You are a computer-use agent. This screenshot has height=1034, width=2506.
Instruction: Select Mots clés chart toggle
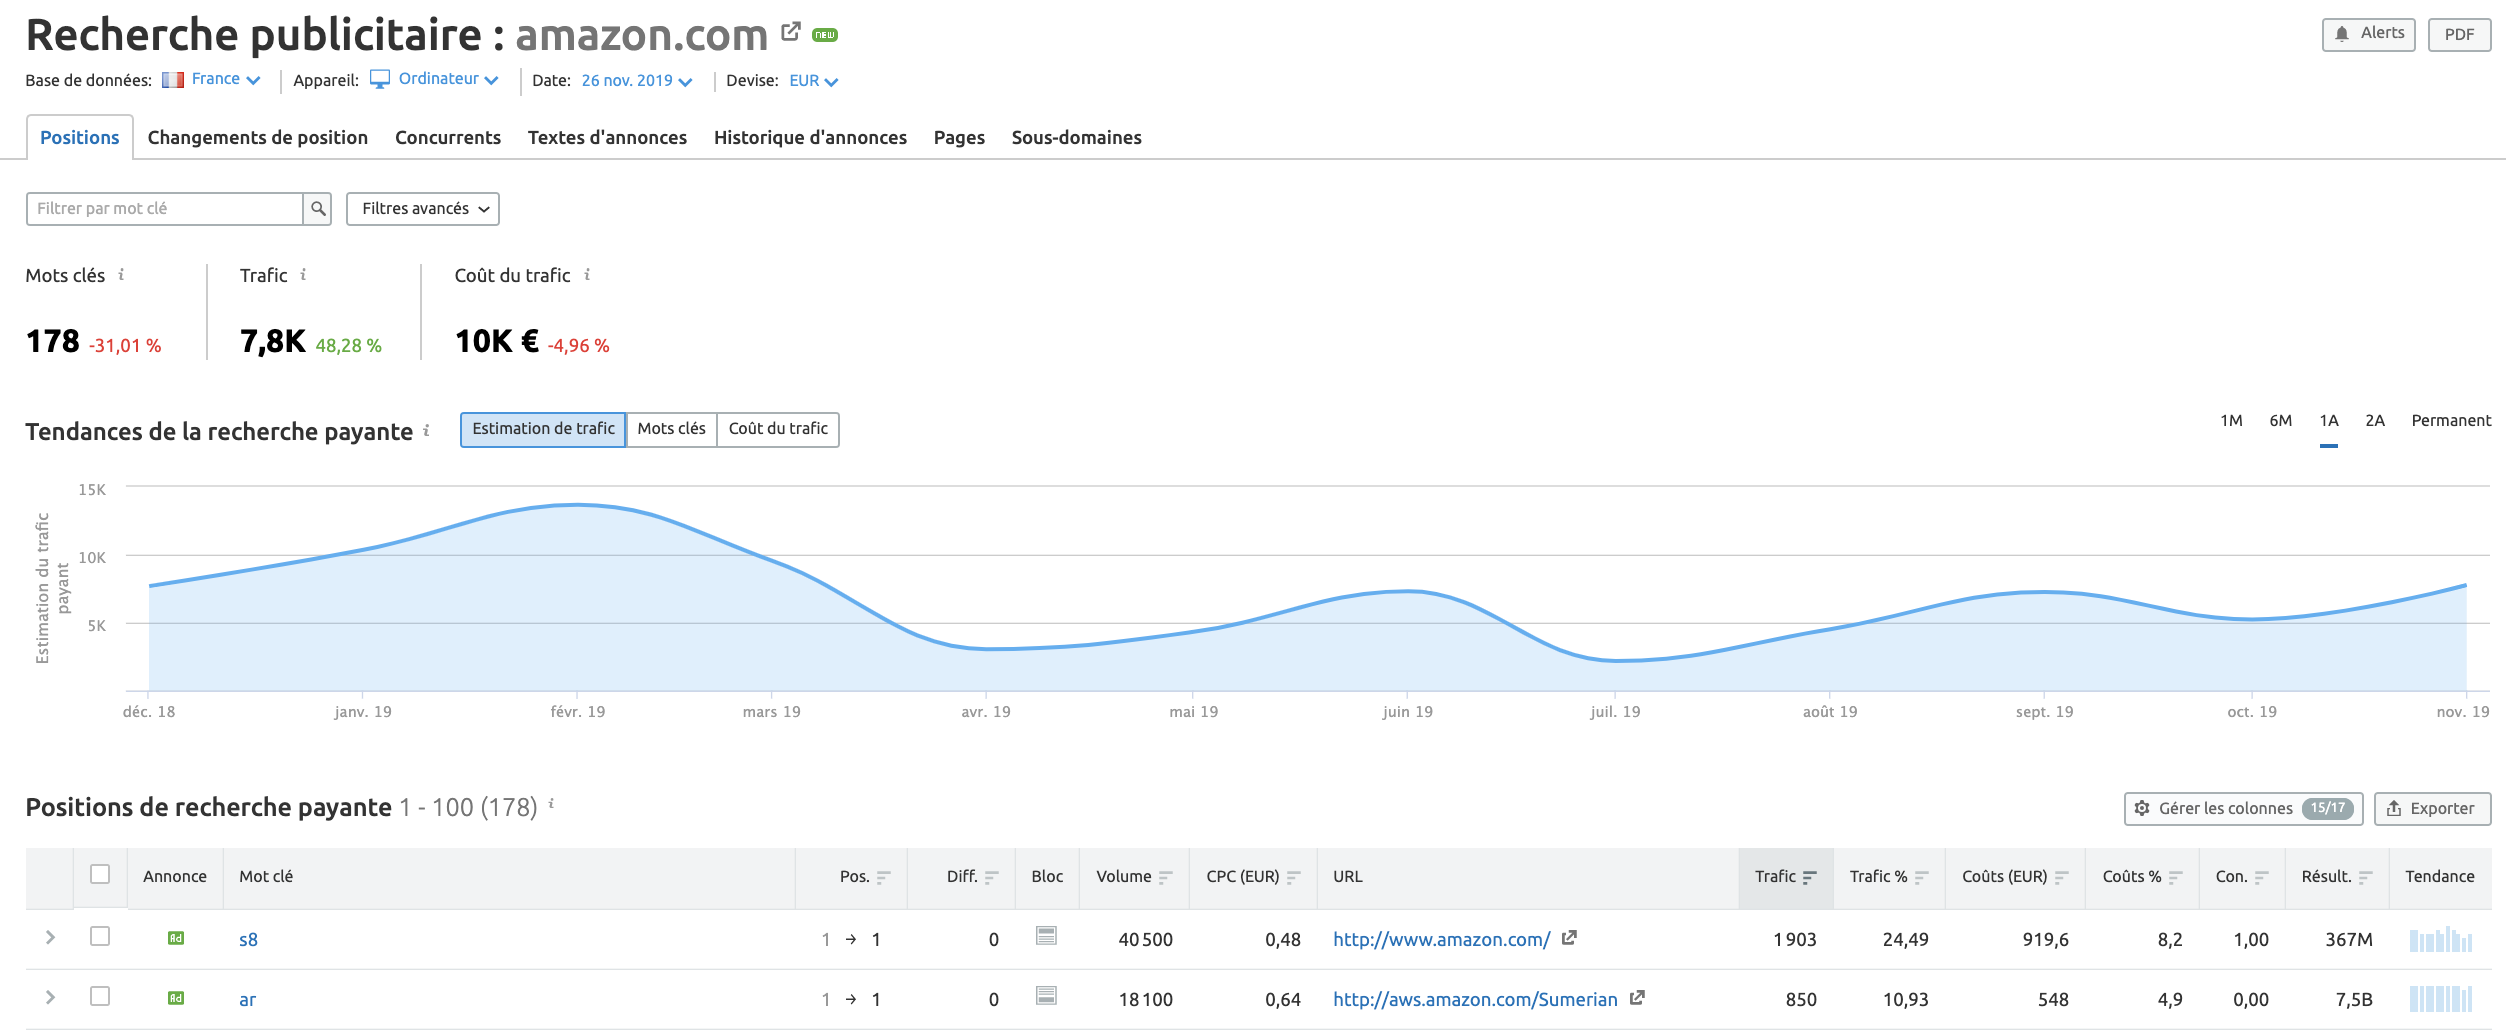(x=671, y=429)
